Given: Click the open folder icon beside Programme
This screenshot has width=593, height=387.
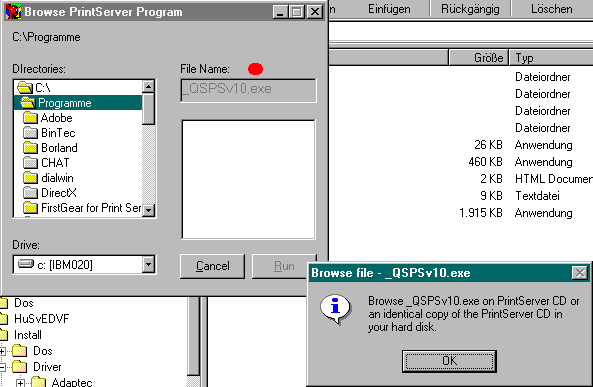Looking at the screenshot, I should point(28,103).
